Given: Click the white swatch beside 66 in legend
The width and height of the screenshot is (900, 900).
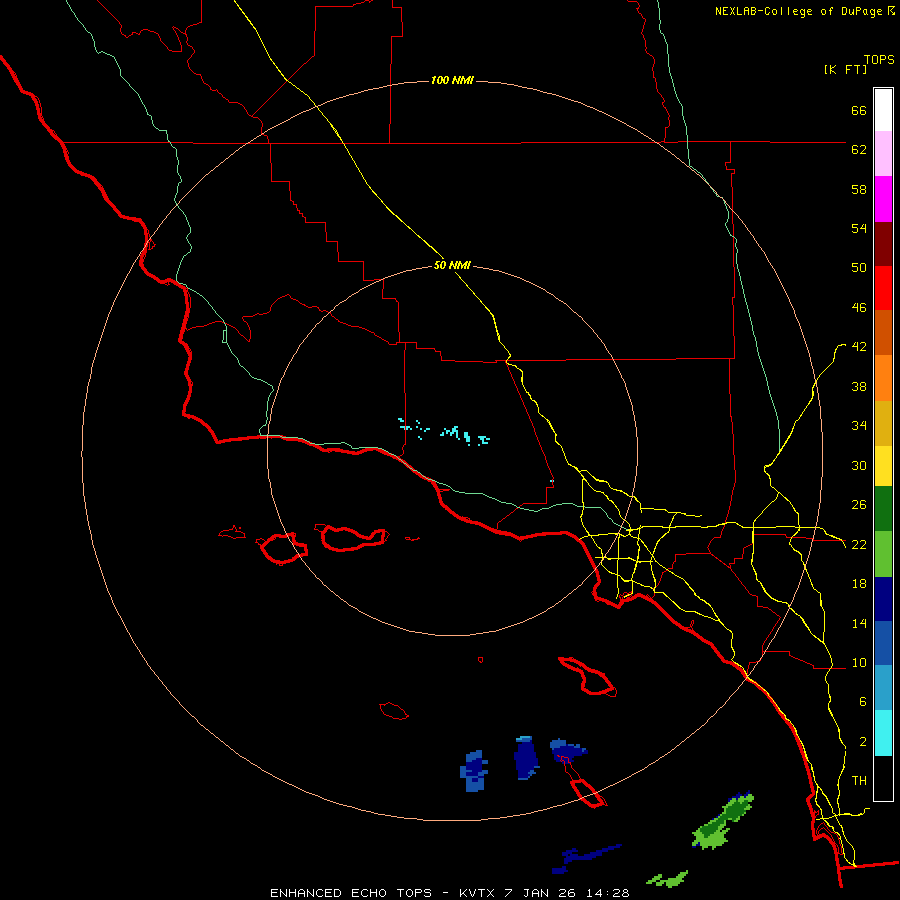Looking at the screenshot, I should click(883, 110).
